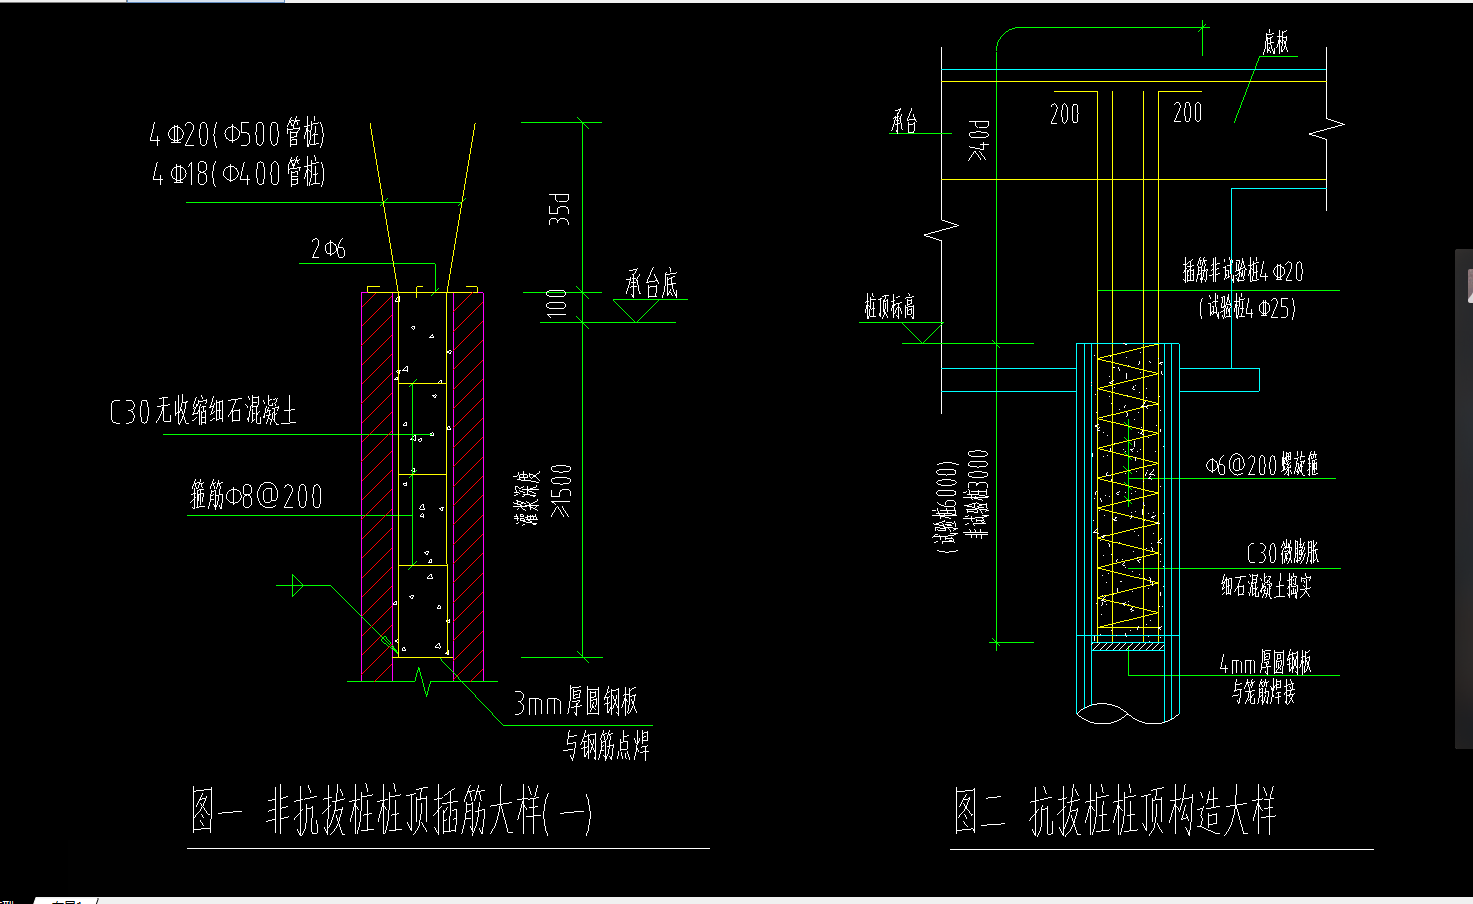Click the floating panel at the right edge
The width and height of the screenshot is (1473, 904).
pos(1463,500)
